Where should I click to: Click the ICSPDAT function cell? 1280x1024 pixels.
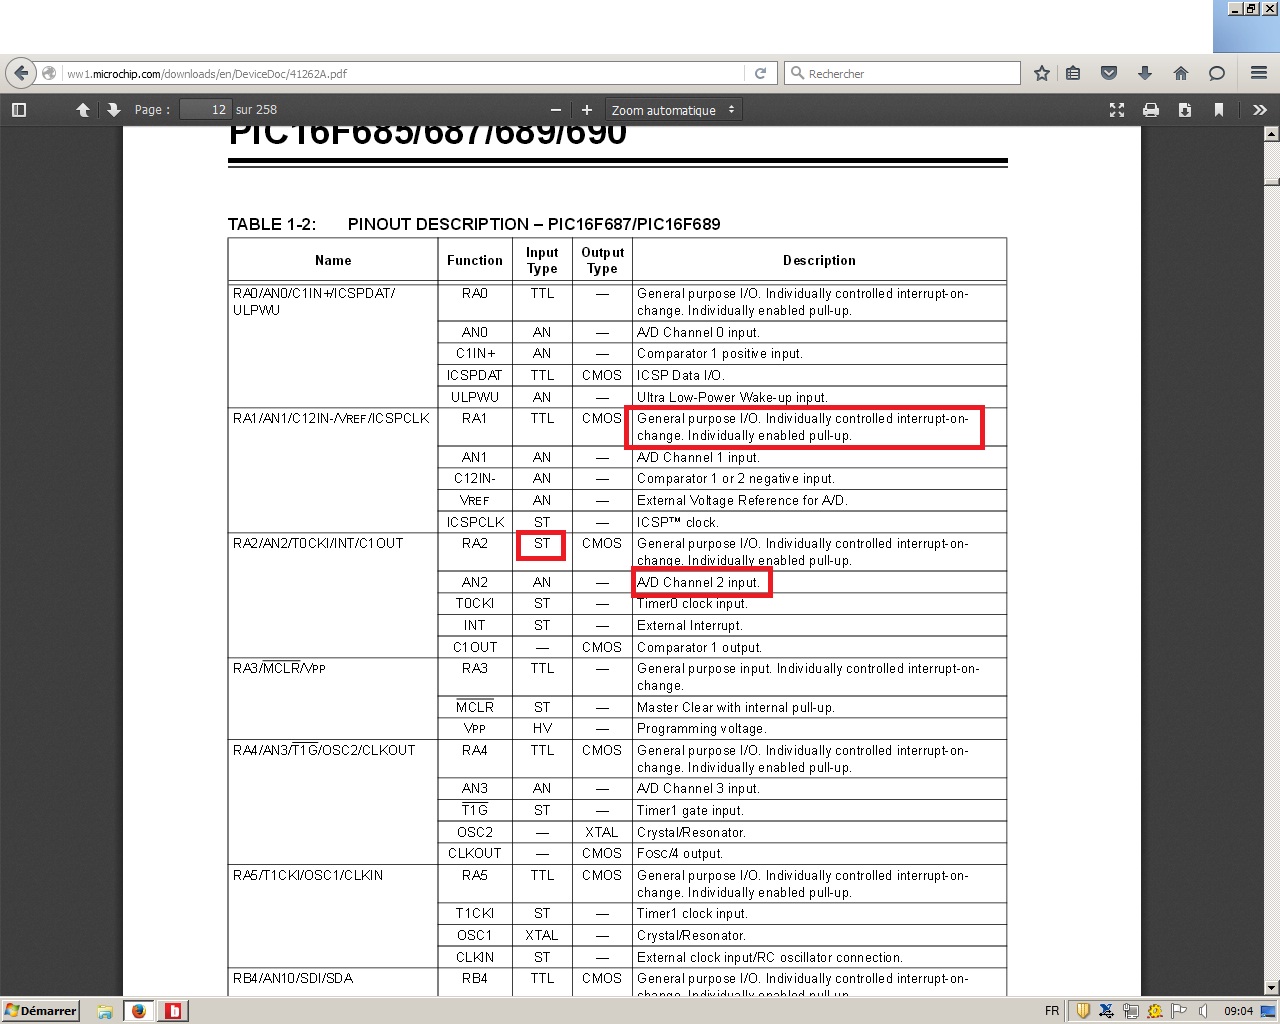(475, 375)
